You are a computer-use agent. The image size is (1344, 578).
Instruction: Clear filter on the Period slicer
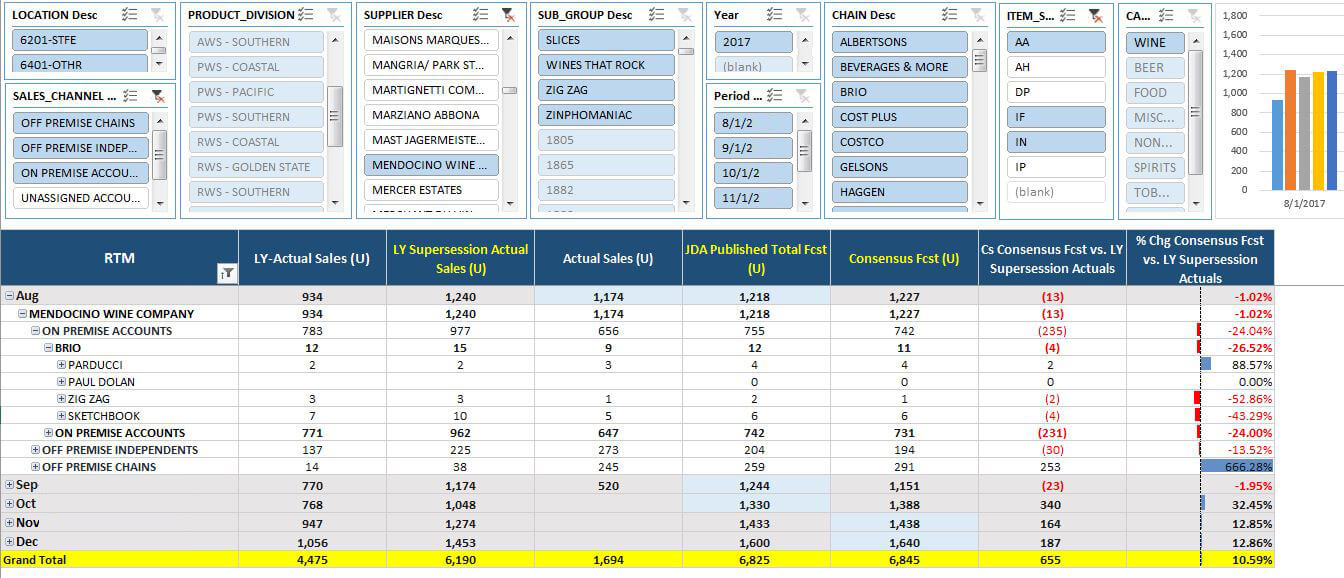click(803, 96)
